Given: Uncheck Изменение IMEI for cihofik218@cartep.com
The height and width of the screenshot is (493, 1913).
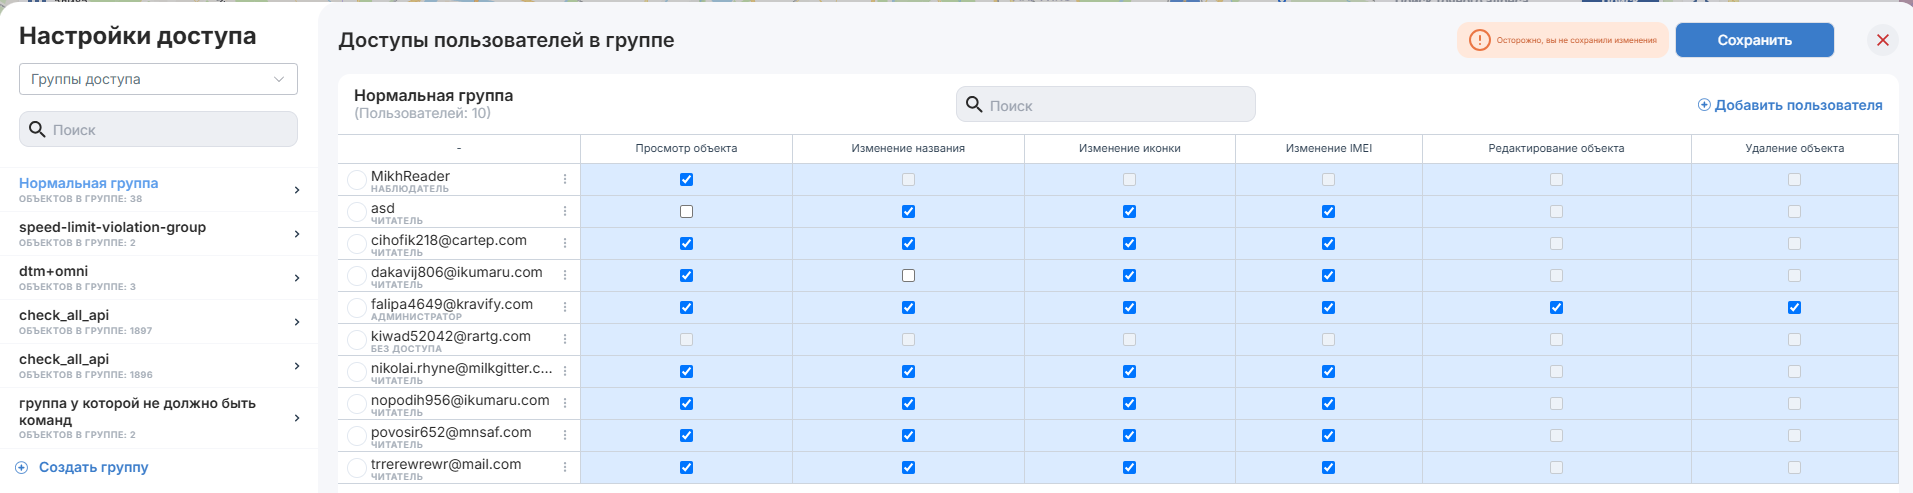Looking at the screenshot, I should tap(1328, 244).
